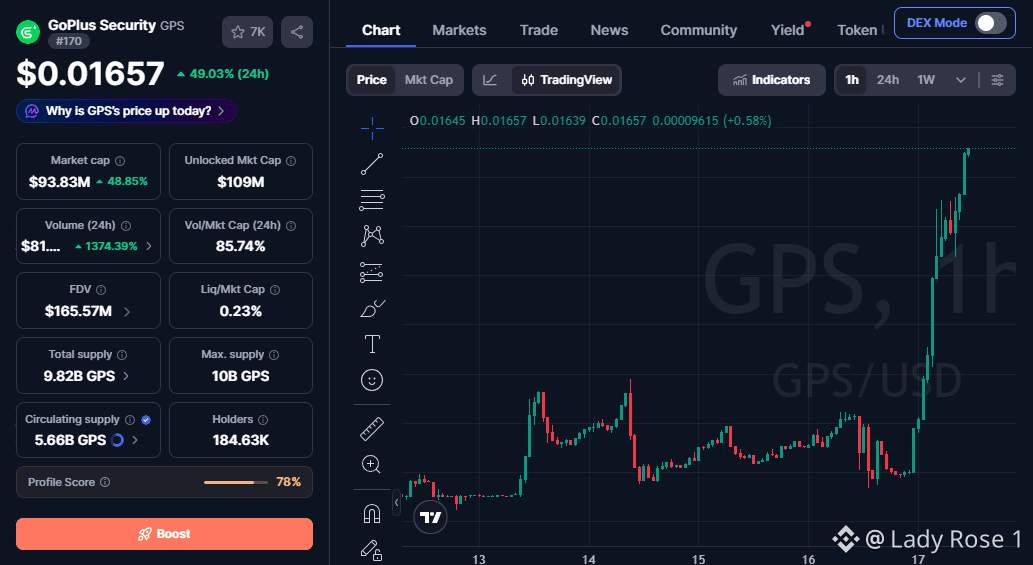Click the $0.01657 price value

click(x=90, y=73)
